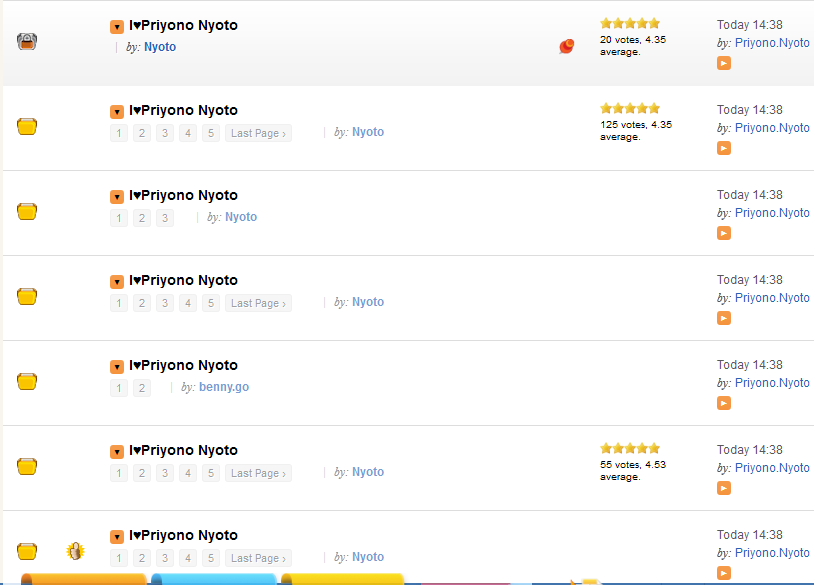Open Priyono.Nyoto last poster link in first row
This screenshot has height=585, width=814.
(x=772, y=43)
